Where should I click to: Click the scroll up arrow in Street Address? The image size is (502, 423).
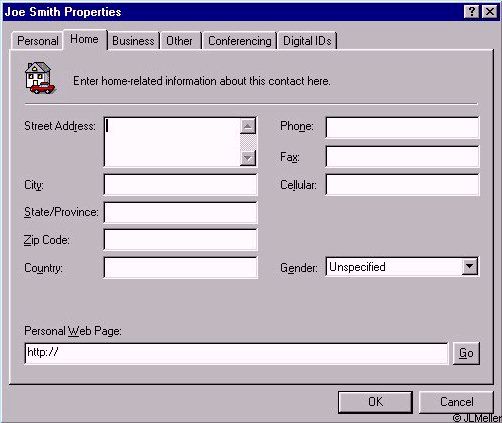pyautogui.click(x=248, y=126)
